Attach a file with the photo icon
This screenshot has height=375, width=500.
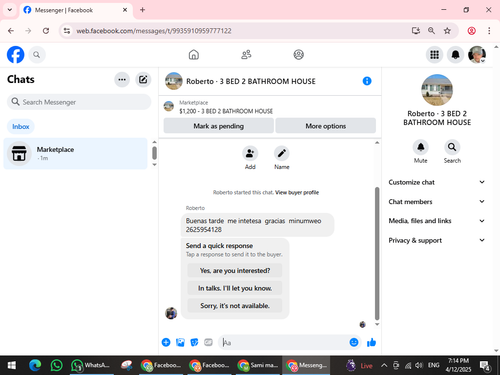[x=180, y=342]
